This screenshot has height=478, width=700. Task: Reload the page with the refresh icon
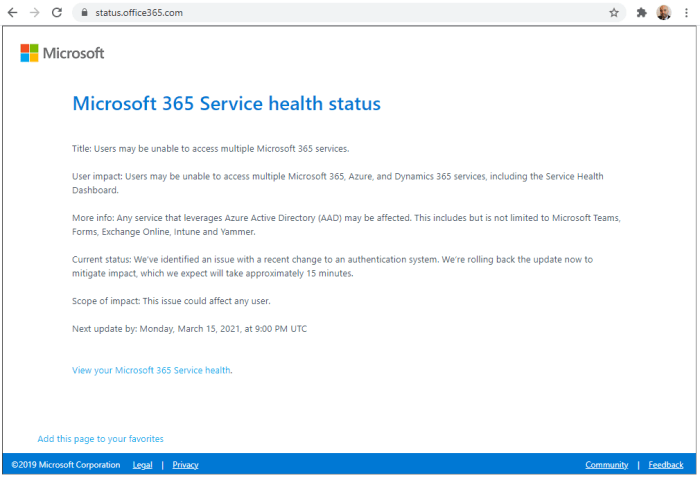(x=57, y=12)
